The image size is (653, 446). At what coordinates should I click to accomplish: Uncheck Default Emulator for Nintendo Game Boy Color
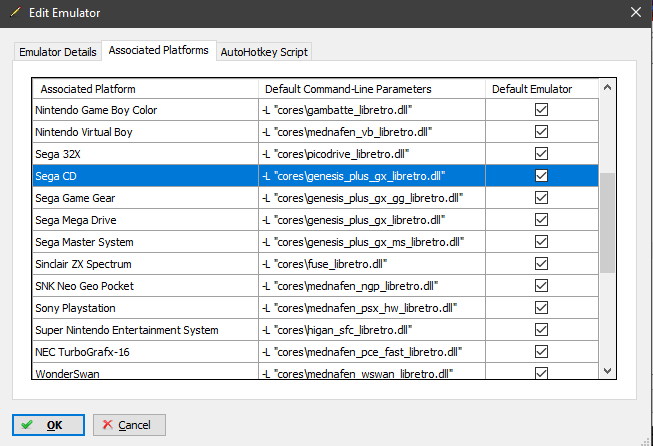(x=541, y=110)
